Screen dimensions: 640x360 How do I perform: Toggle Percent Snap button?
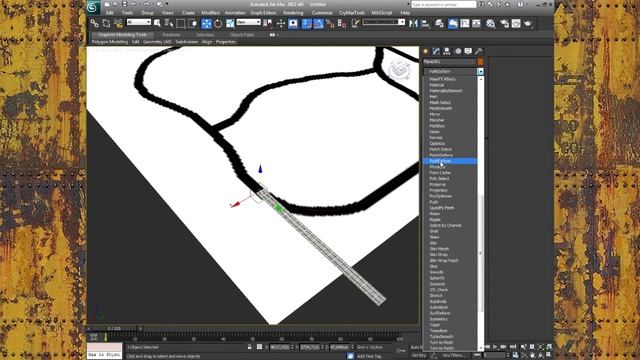click(330, 24)
